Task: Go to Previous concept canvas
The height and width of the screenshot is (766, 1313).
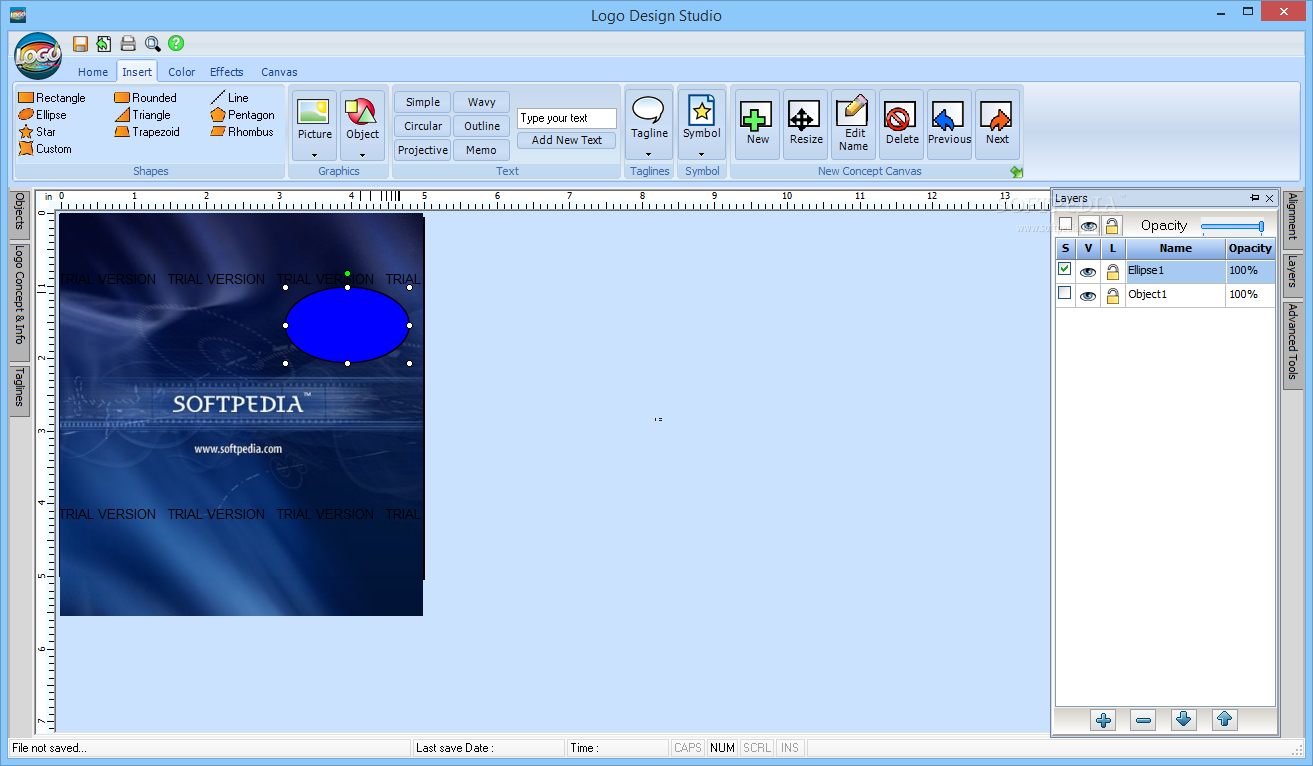Action: 949,125
